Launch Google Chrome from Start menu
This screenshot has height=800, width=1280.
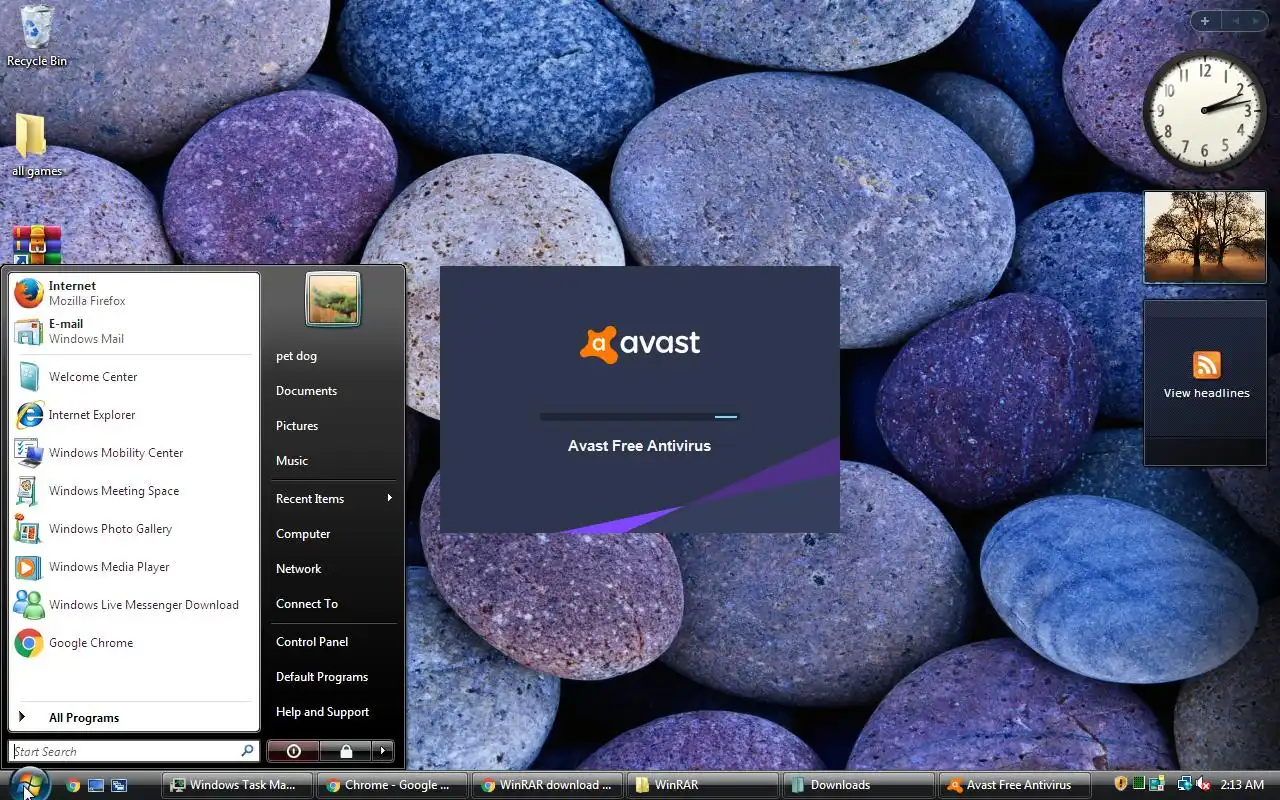[134, 643]
